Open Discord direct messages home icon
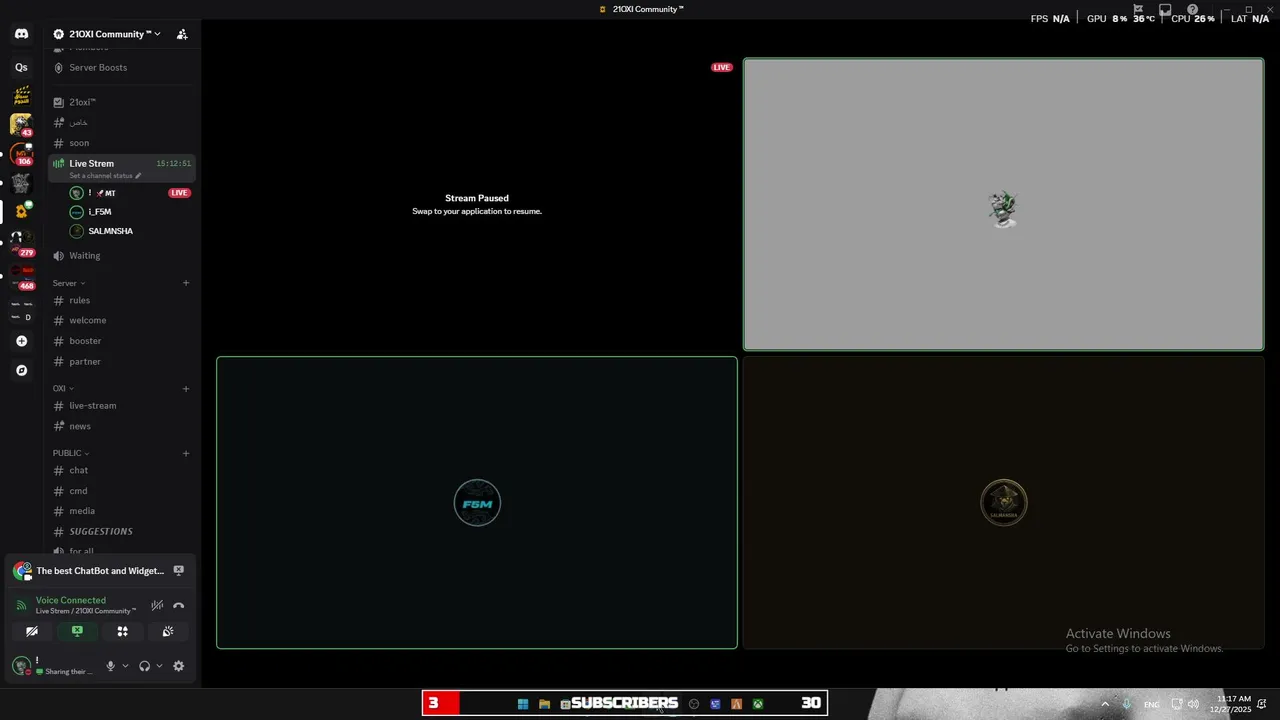1280x720 pixels. tap(21, 34)
